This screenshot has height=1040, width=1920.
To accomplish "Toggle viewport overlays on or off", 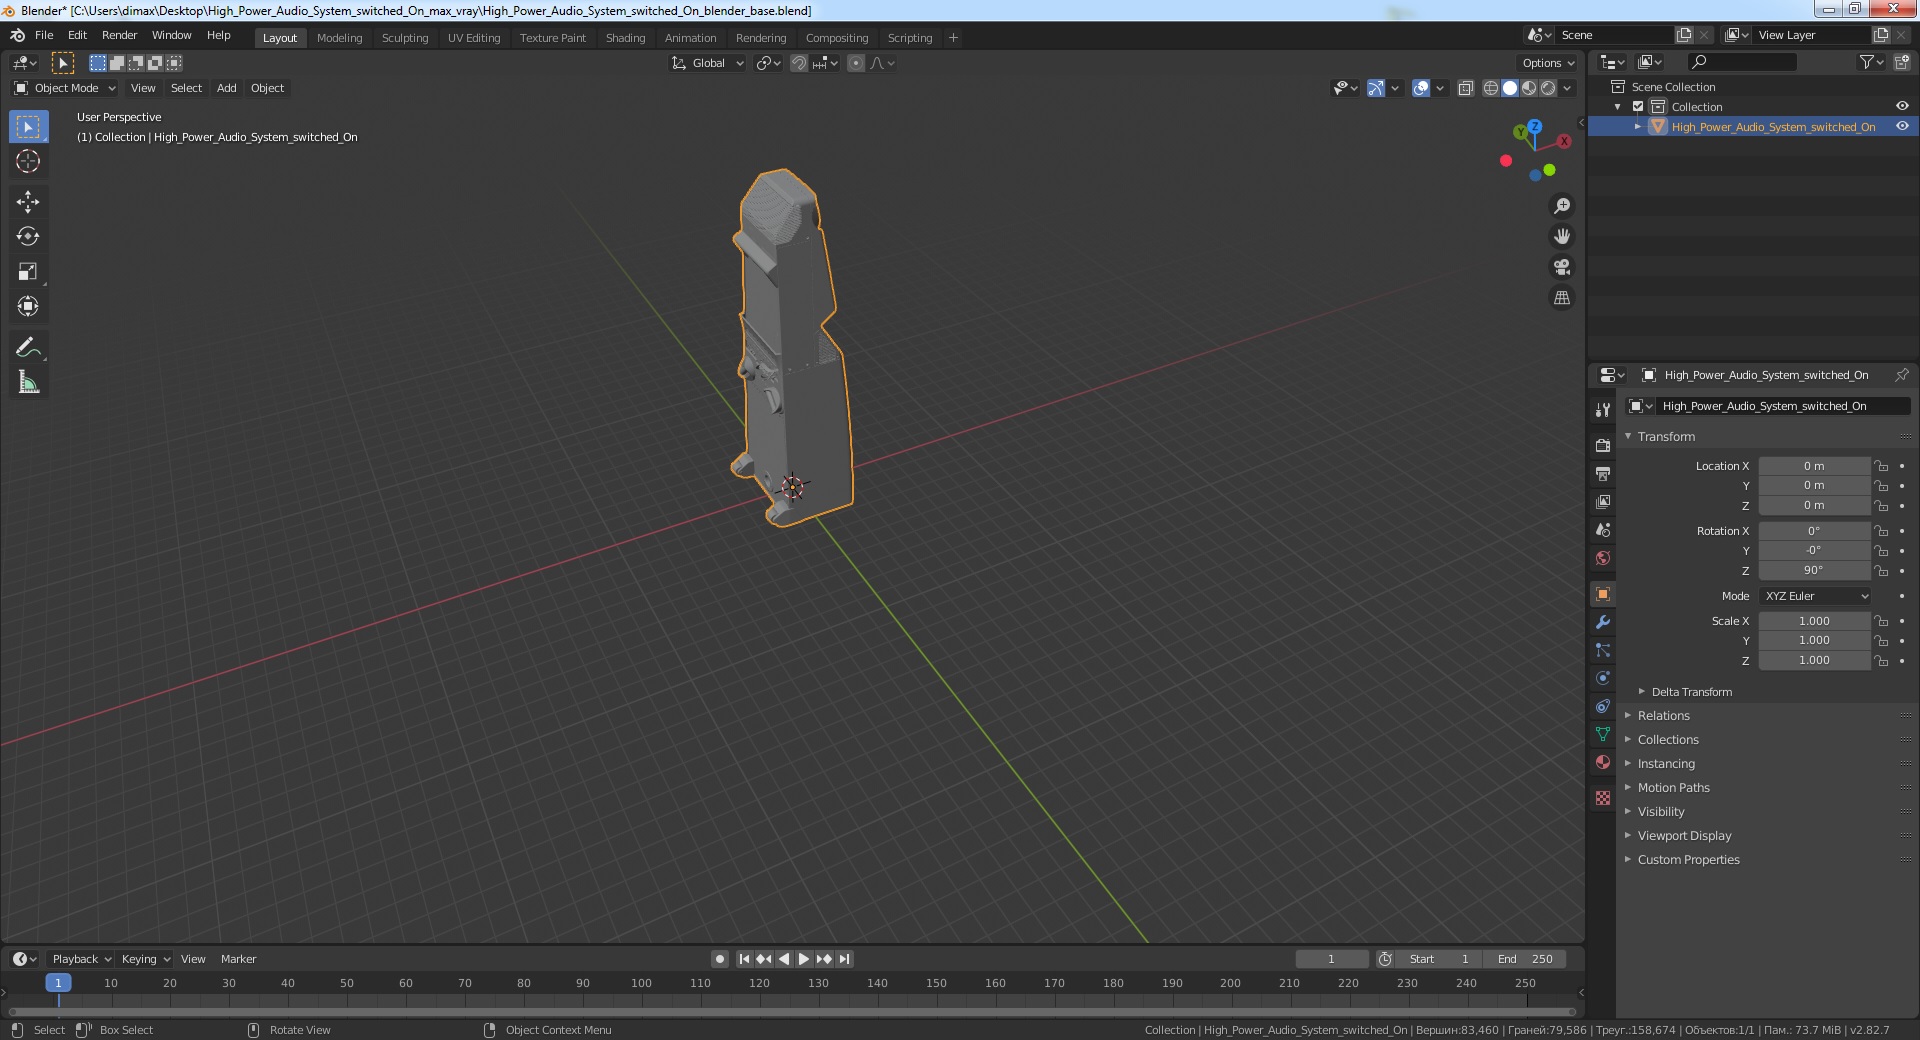I will tap(1421, 88).
